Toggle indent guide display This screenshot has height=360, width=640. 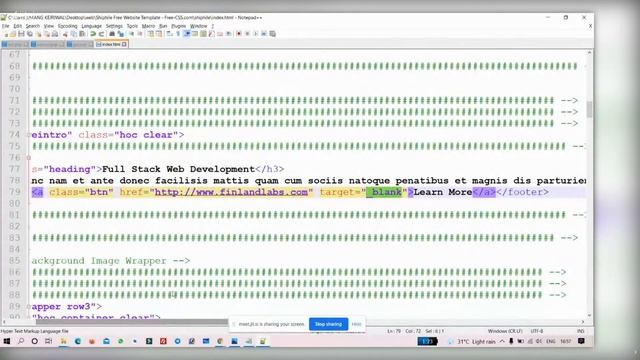tap(187, 34)
